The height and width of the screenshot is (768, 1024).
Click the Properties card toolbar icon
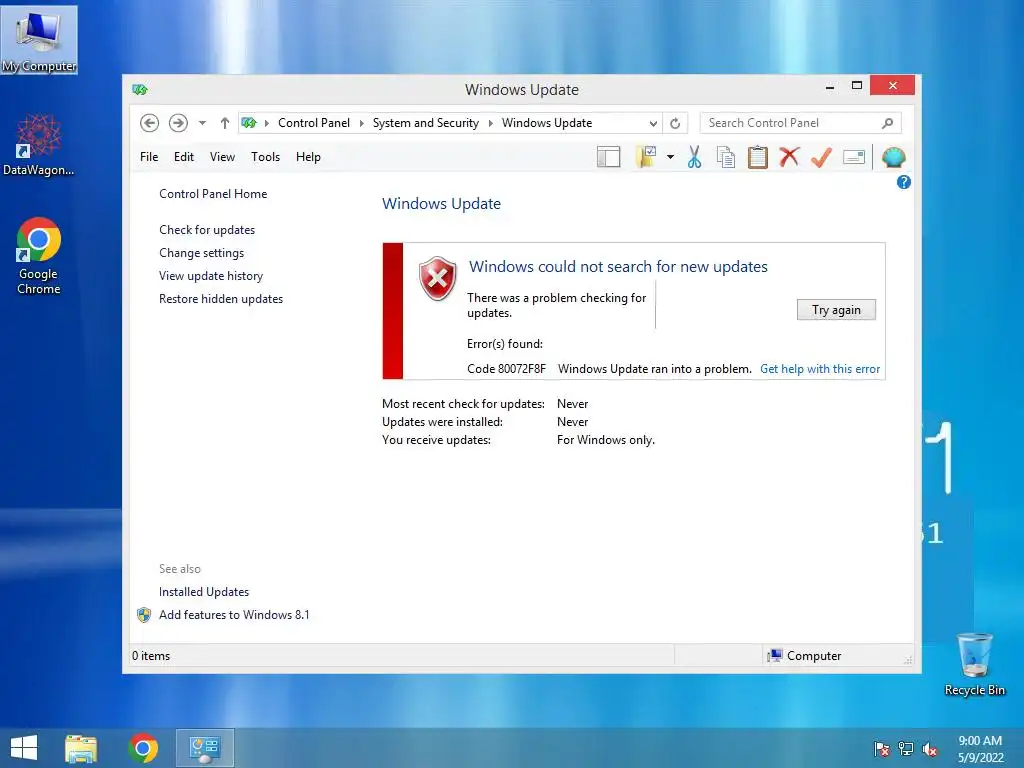coord(854,157)
